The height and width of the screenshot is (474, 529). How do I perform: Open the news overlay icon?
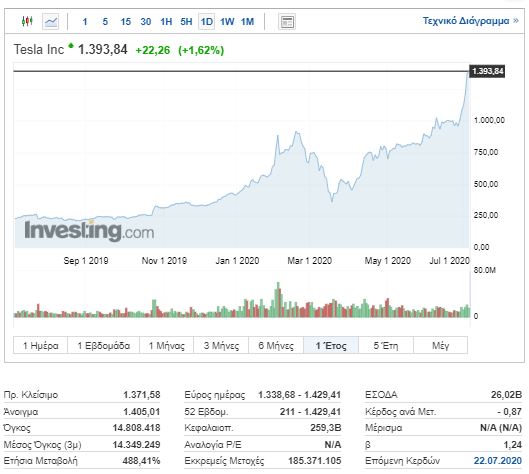point(287,22)
